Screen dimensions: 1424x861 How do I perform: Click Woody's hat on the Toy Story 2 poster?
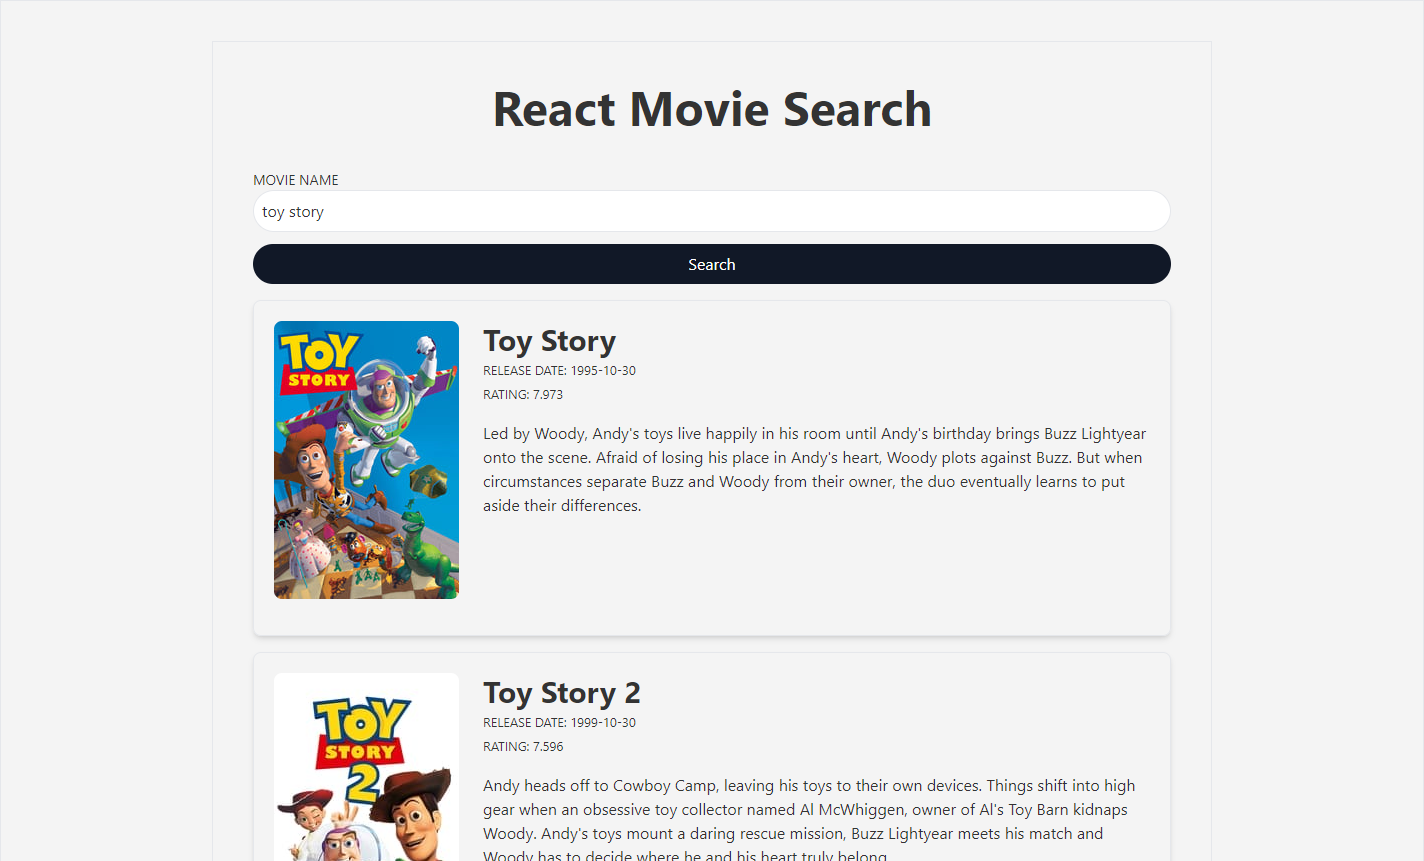pos(415,785)
